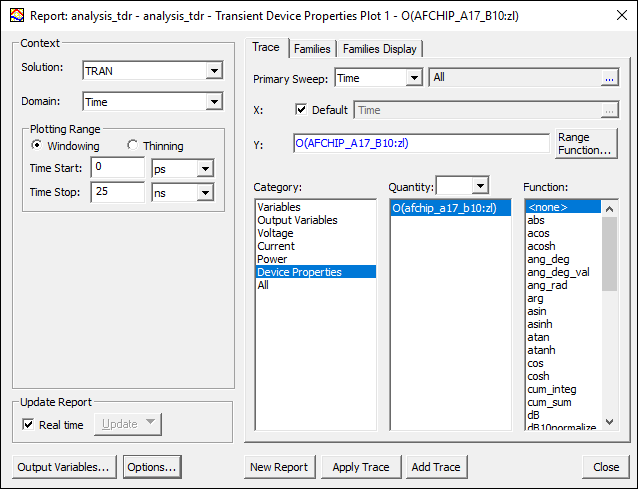The height and width of the screenshot is (489, 638).
Task: Select asinh function
Action: [563, 324]
